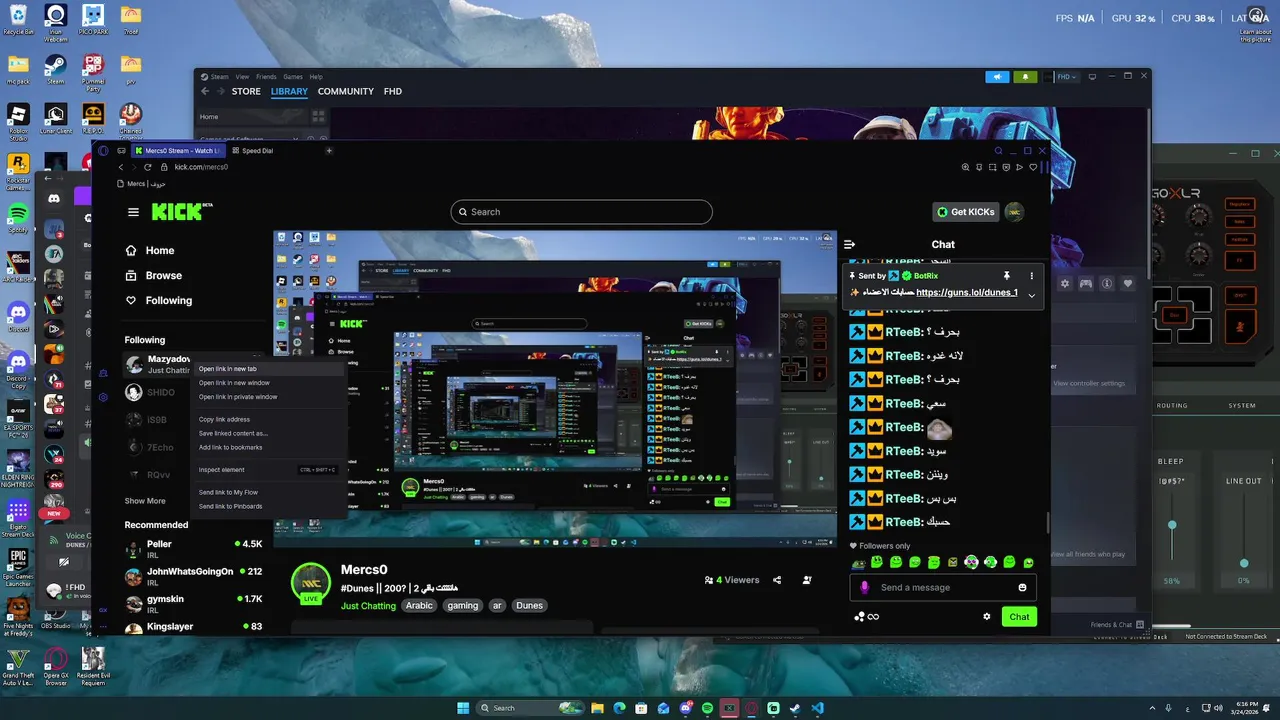Click Steam green notifications bell
This screenshot has width=1280, height=720.
pyautogui.click(x=1024, y=77)
